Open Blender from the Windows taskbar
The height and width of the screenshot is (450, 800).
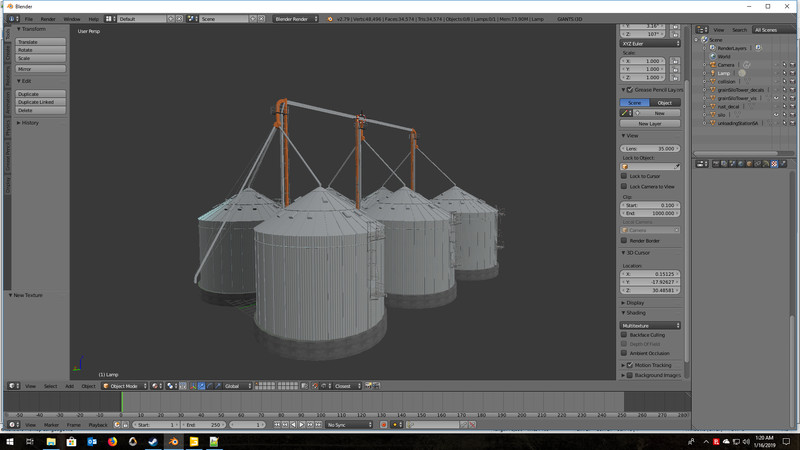pyautogui.click(x=173, y=441)
